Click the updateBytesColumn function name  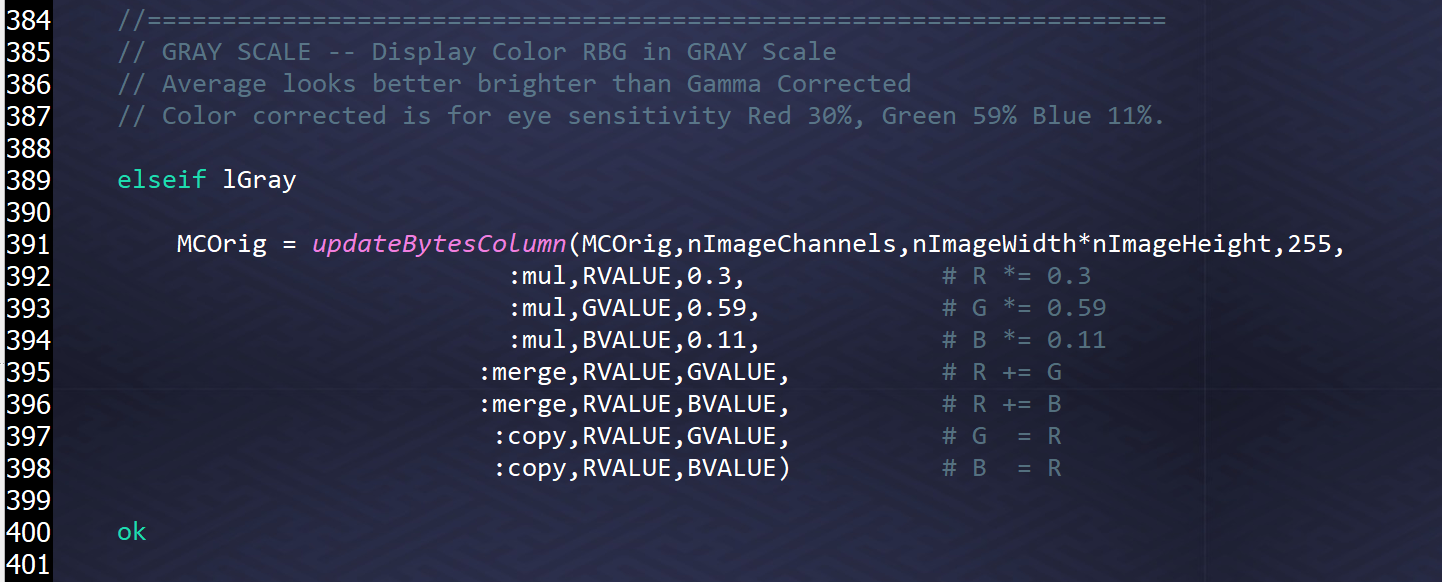[439, 244]
